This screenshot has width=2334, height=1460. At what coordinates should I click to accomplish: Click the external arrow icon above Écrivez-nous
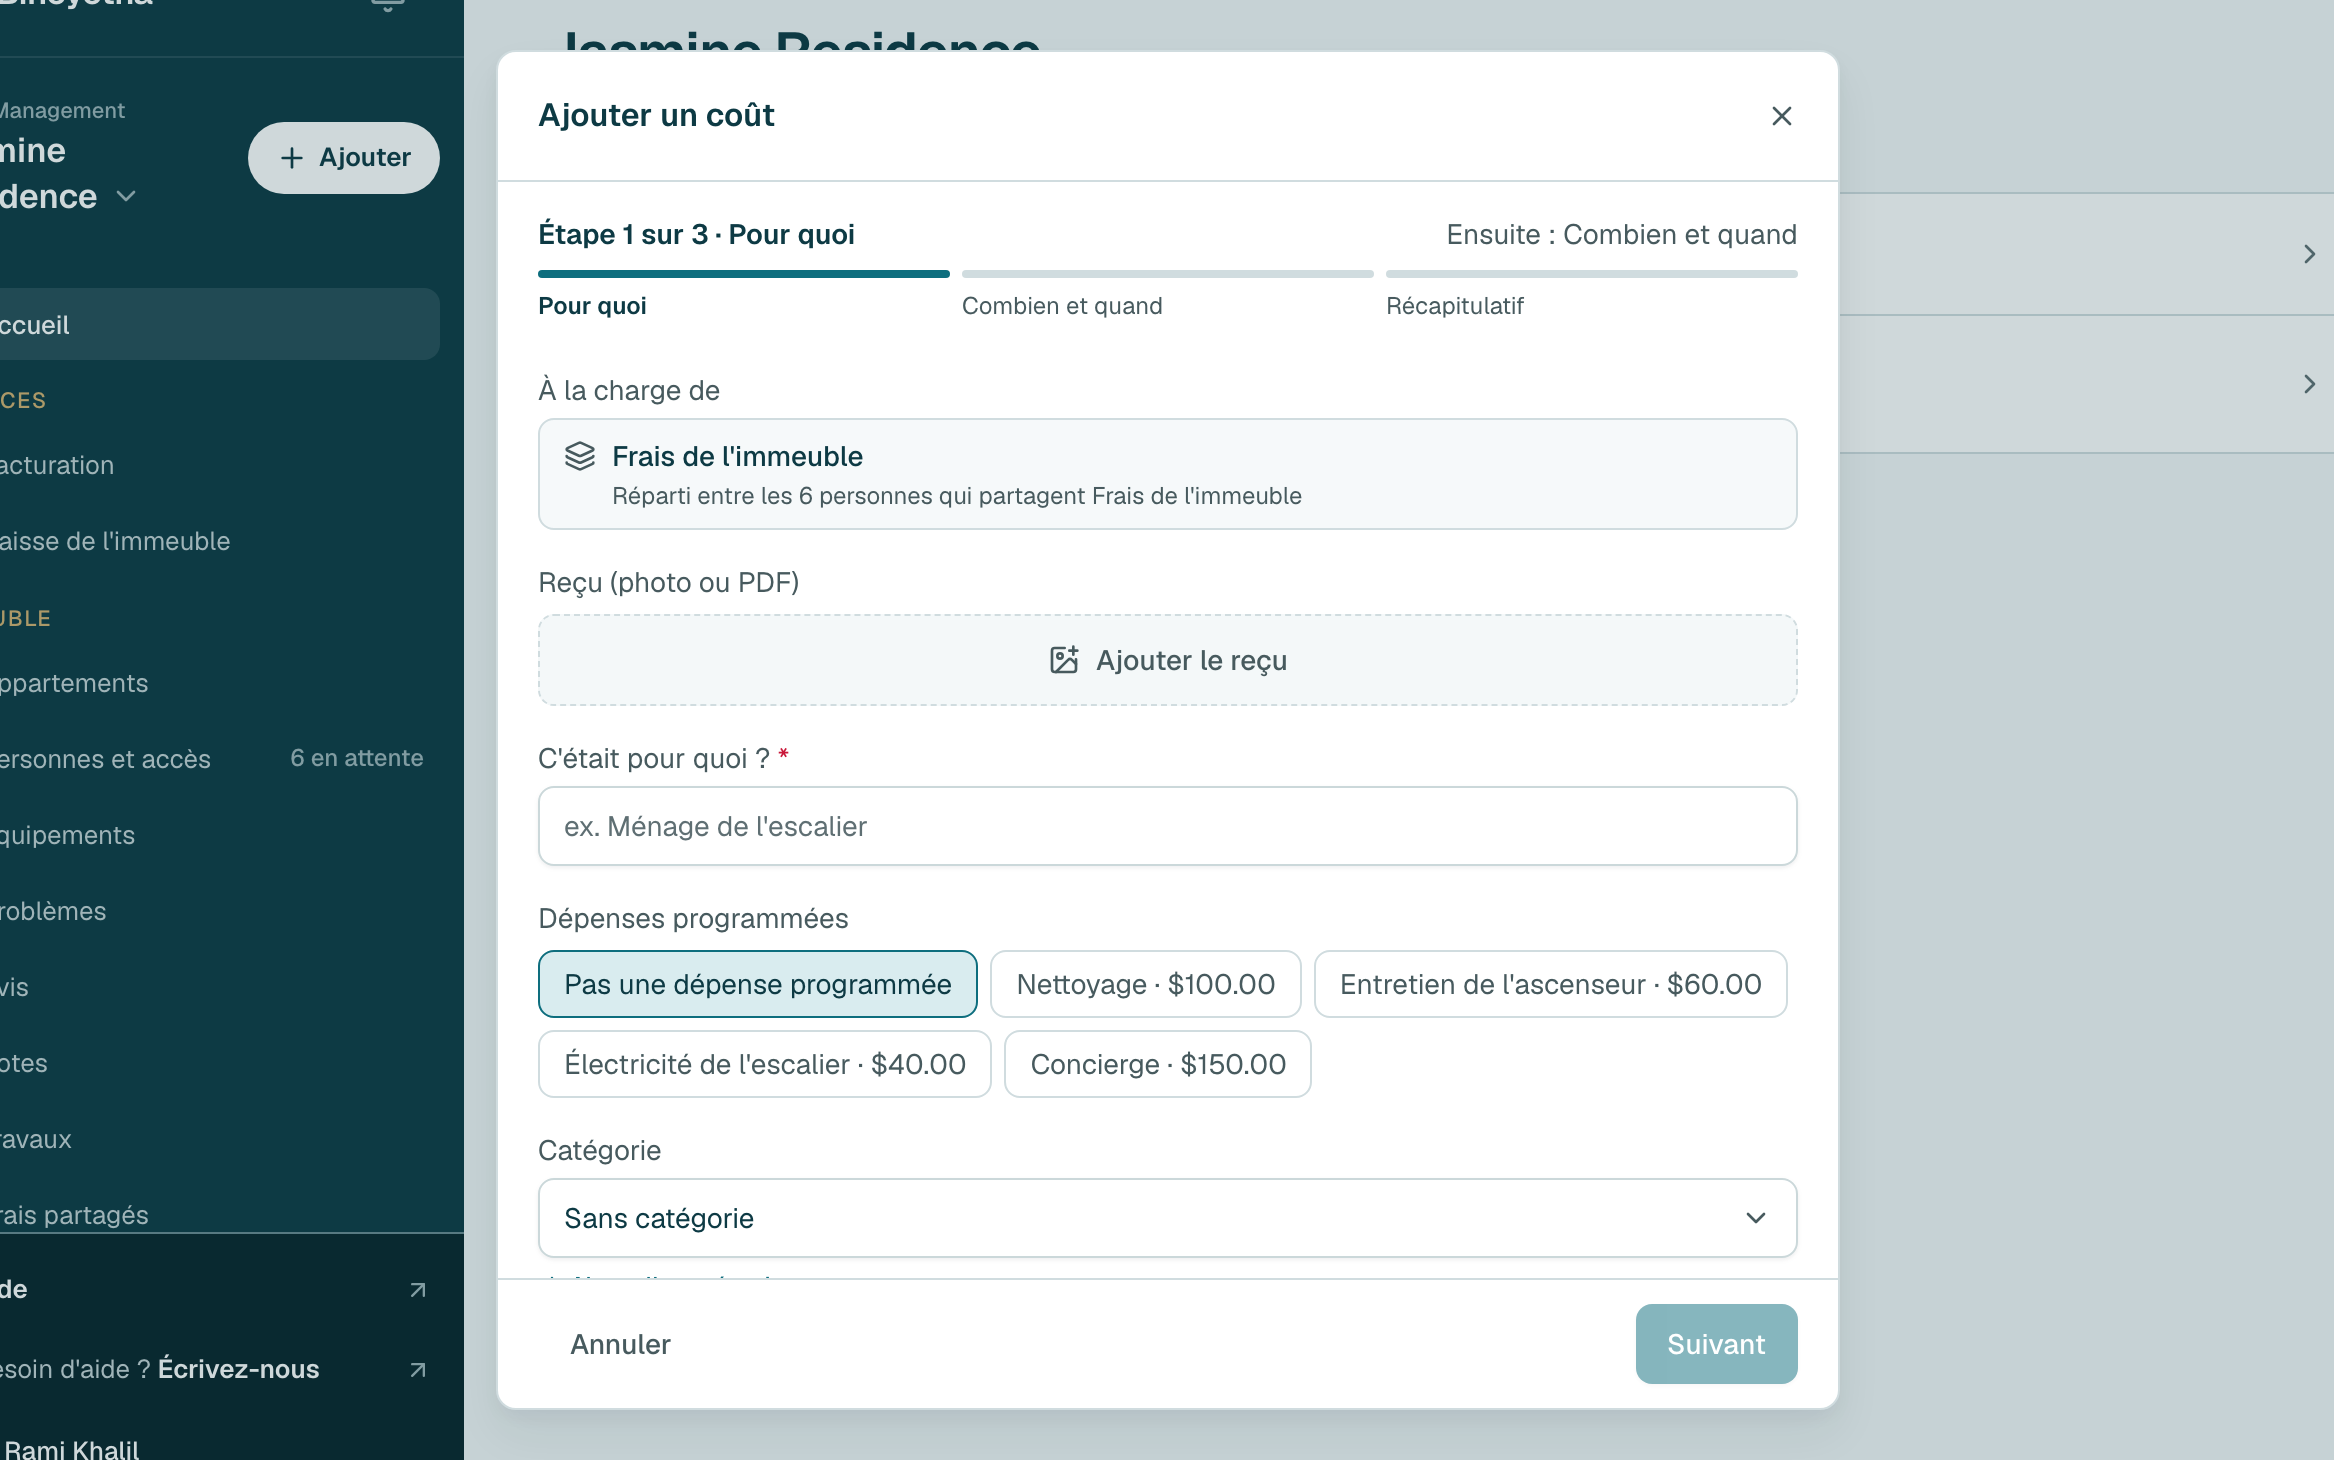tap(418, 1290)
